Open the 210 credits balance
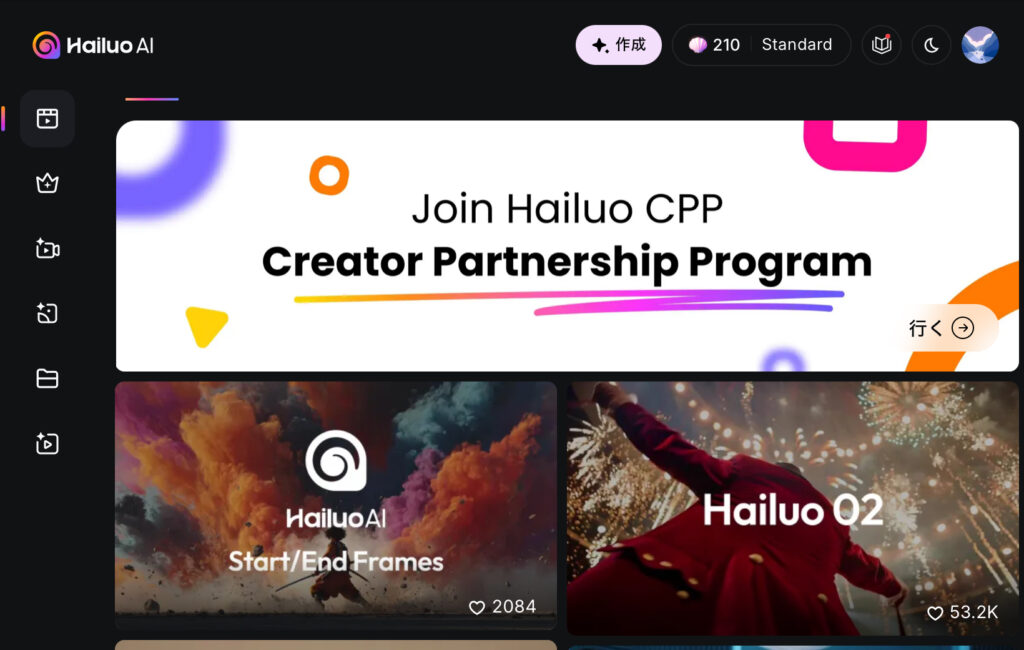The width and height of the screenshot is (1024, 650). (714, 45)
